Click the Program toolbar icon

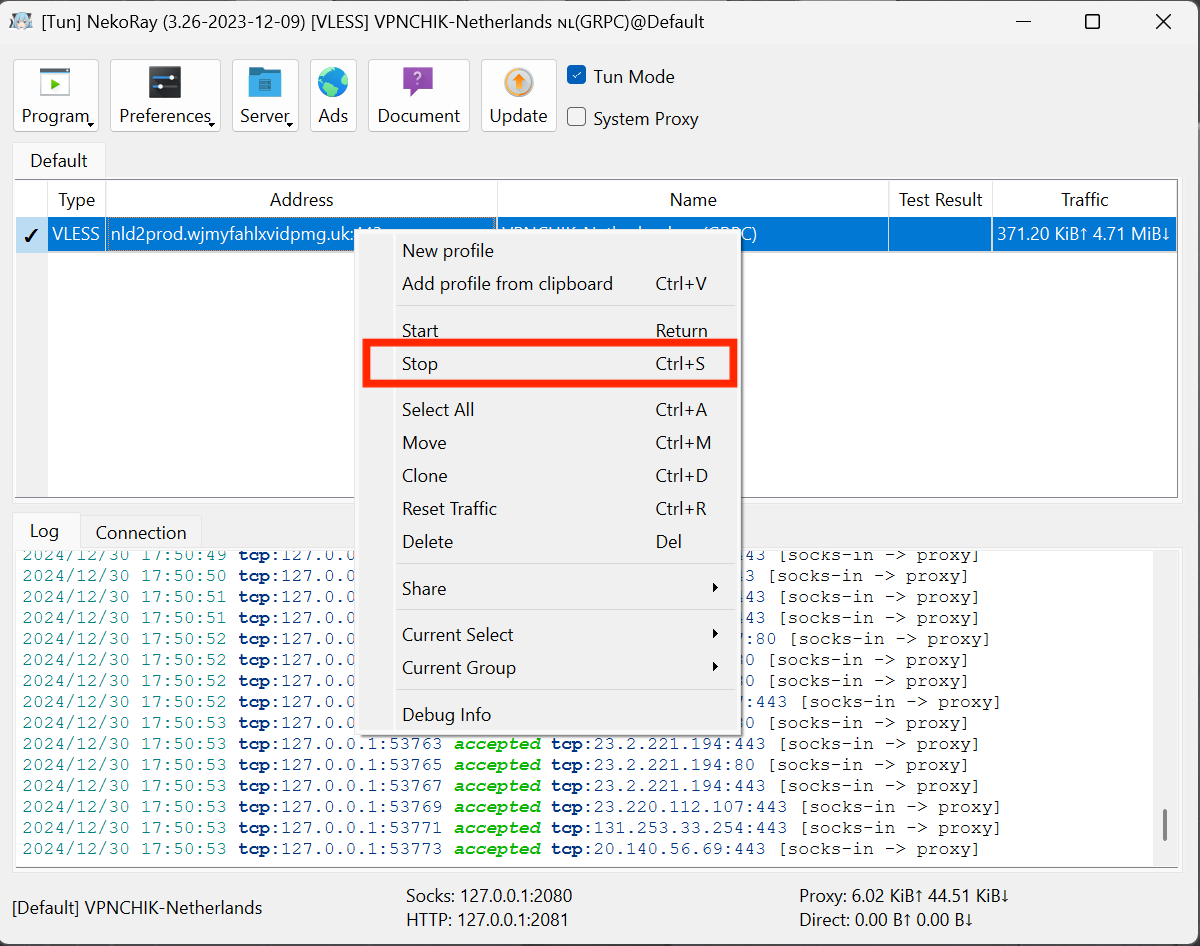pyautogui.click(x=55, y=82)
